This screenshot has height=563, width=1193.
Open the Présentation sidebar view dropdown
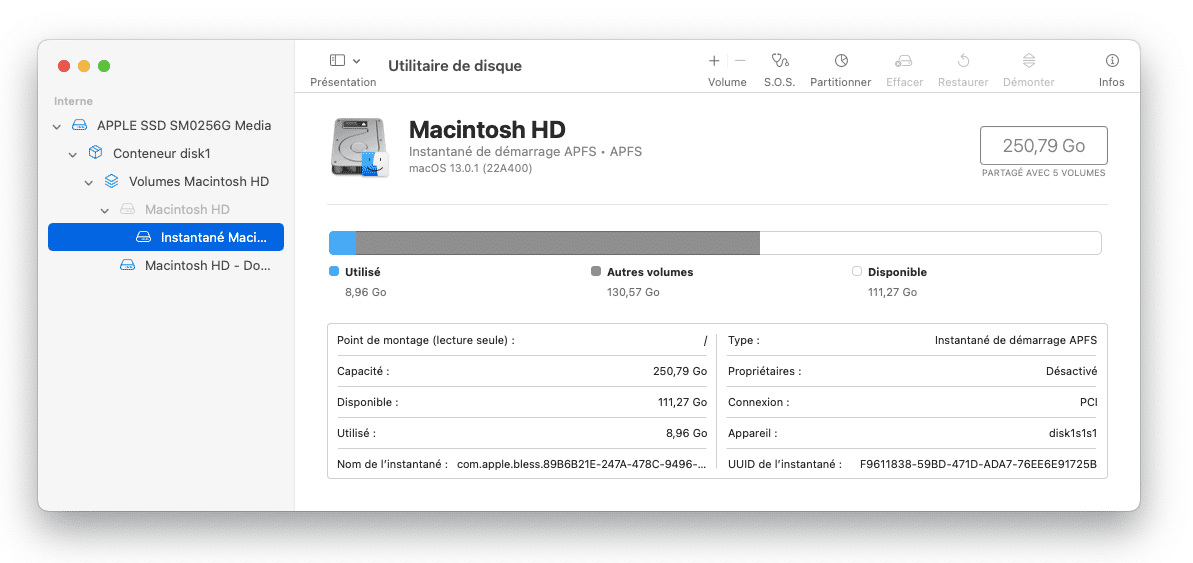pos(345,61)
